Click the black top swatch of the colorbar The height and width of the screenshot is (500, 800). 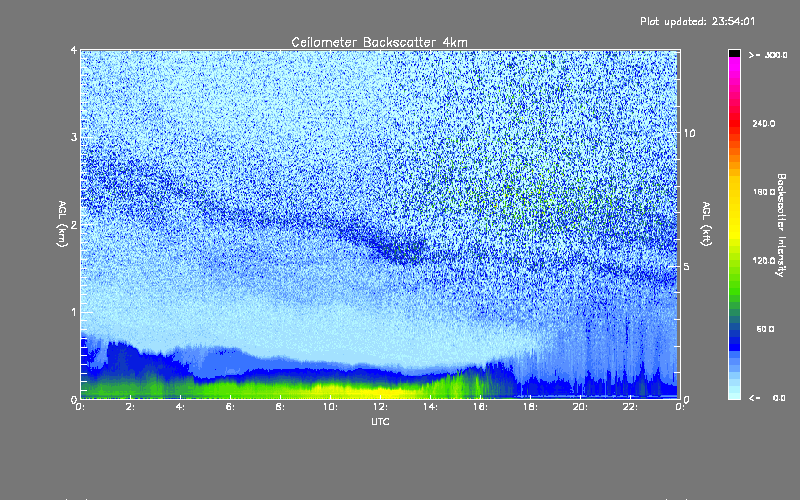coord(734,54)
